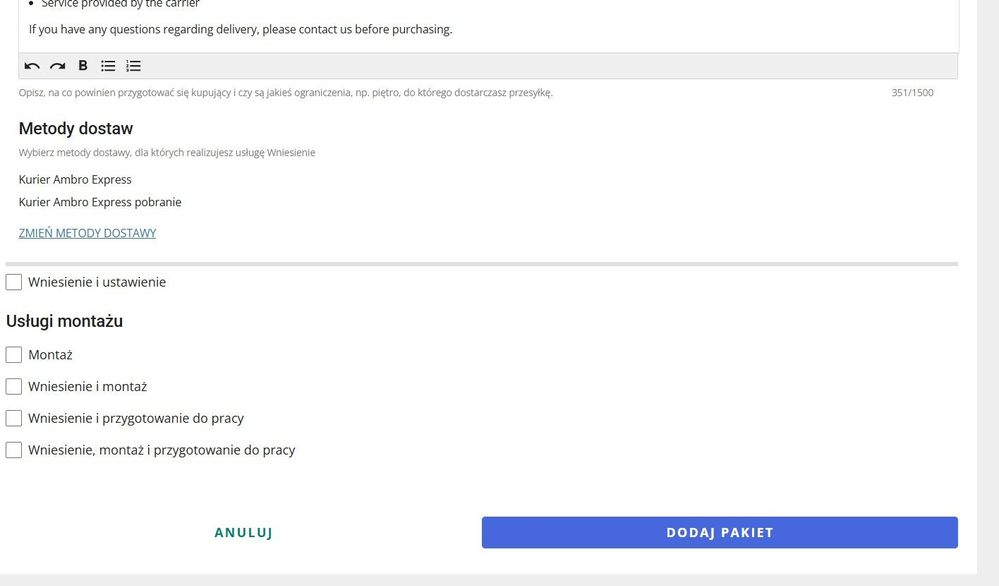Insert a bulleted list
The height and width of the screenshot is (586, 999).
pyautogui.click(x=108, y=66)
